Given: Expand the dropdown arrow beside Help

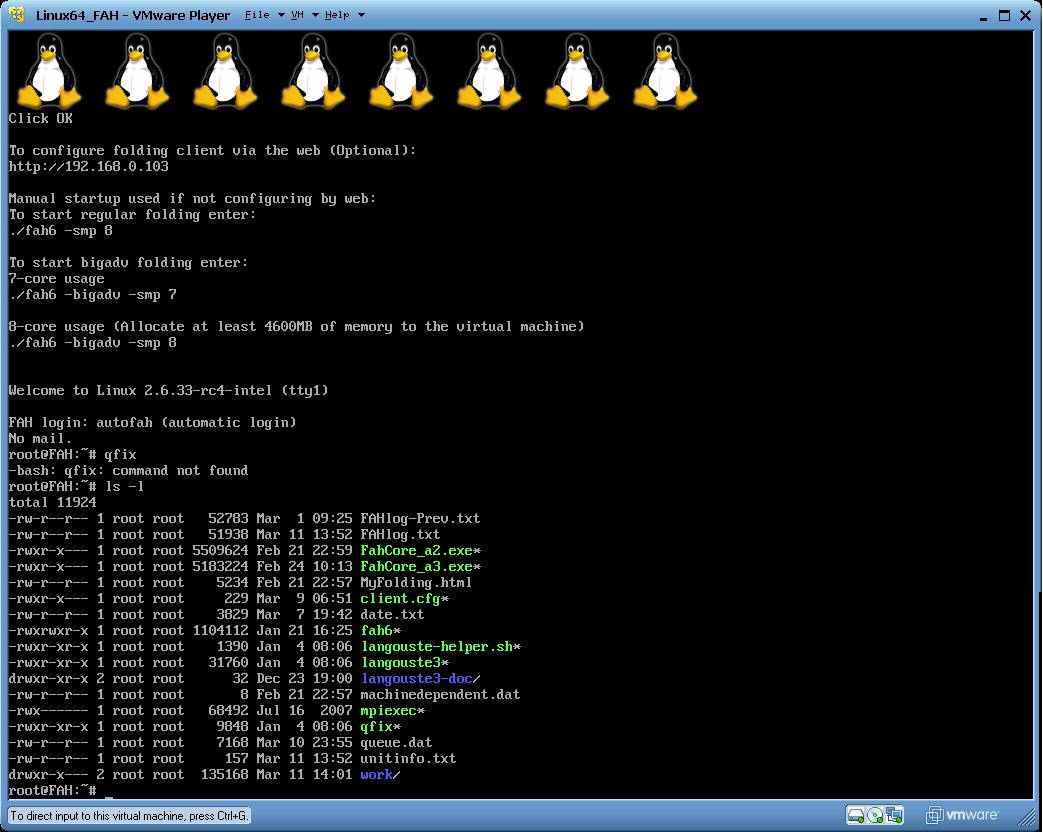Looking at the screenshot, I should point(361,15).
